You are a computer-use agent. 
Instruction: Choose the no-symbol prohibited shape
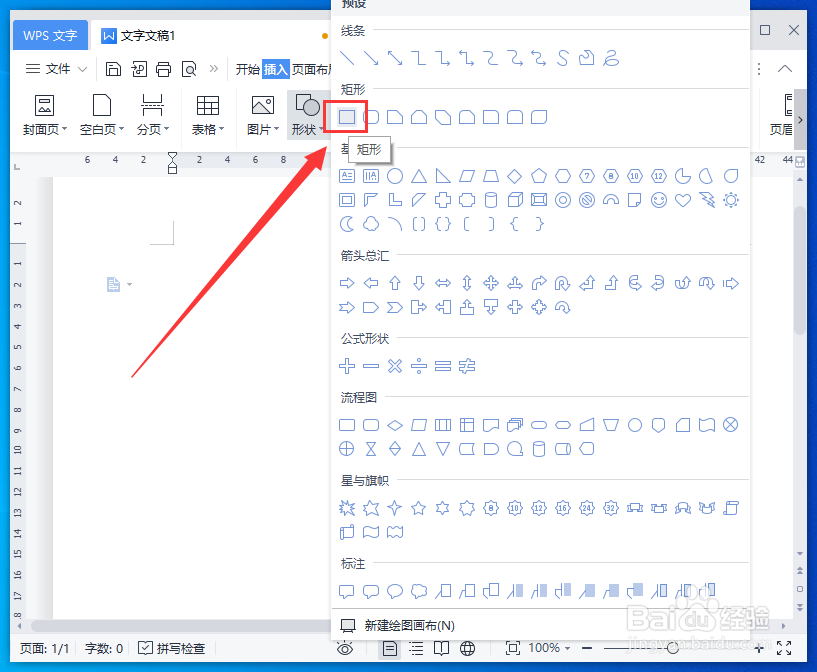[x=587, y=200]
